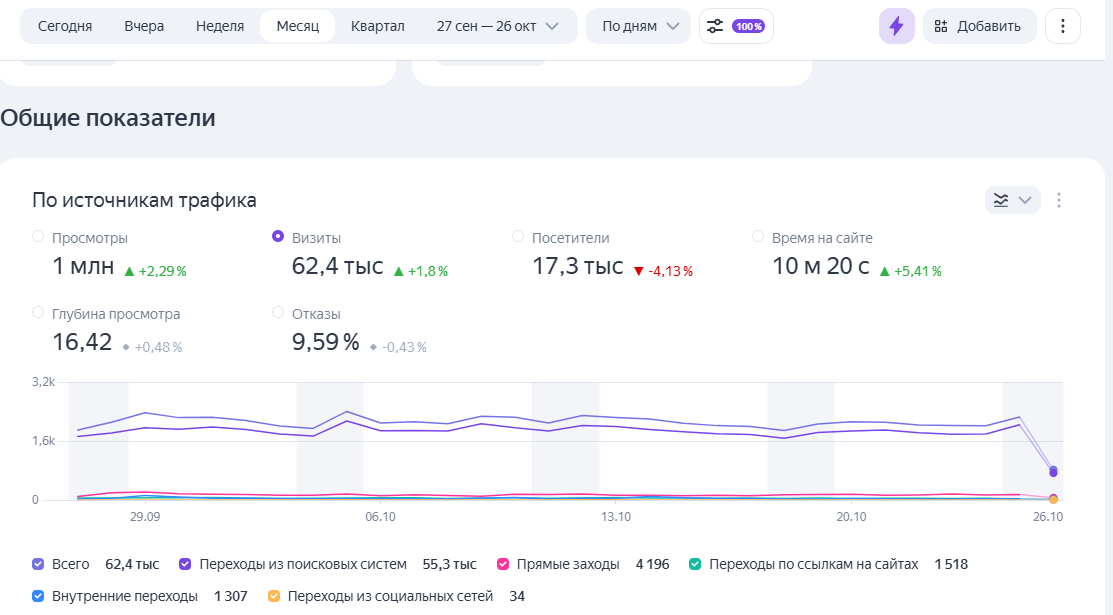Open the top-right three-dots page menu
Screen dimensions: 1113x615
(1063, 26)
